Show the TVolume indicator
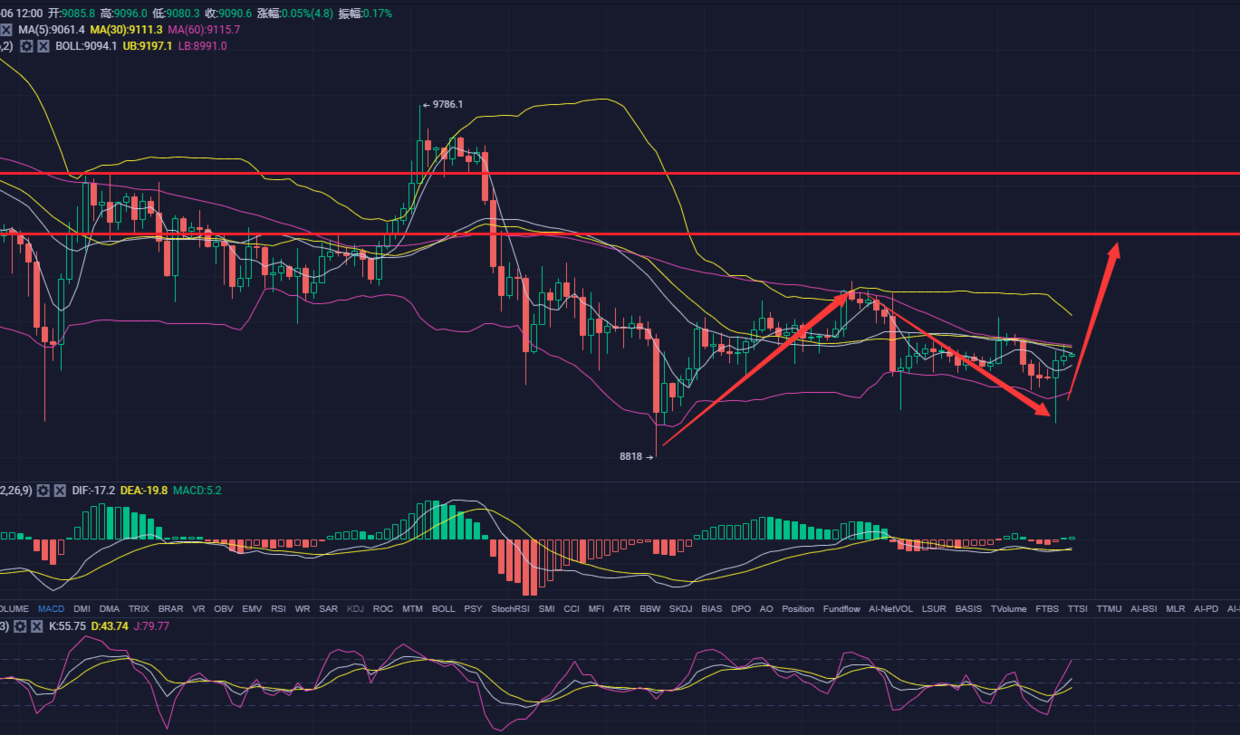 point(1009,608)
